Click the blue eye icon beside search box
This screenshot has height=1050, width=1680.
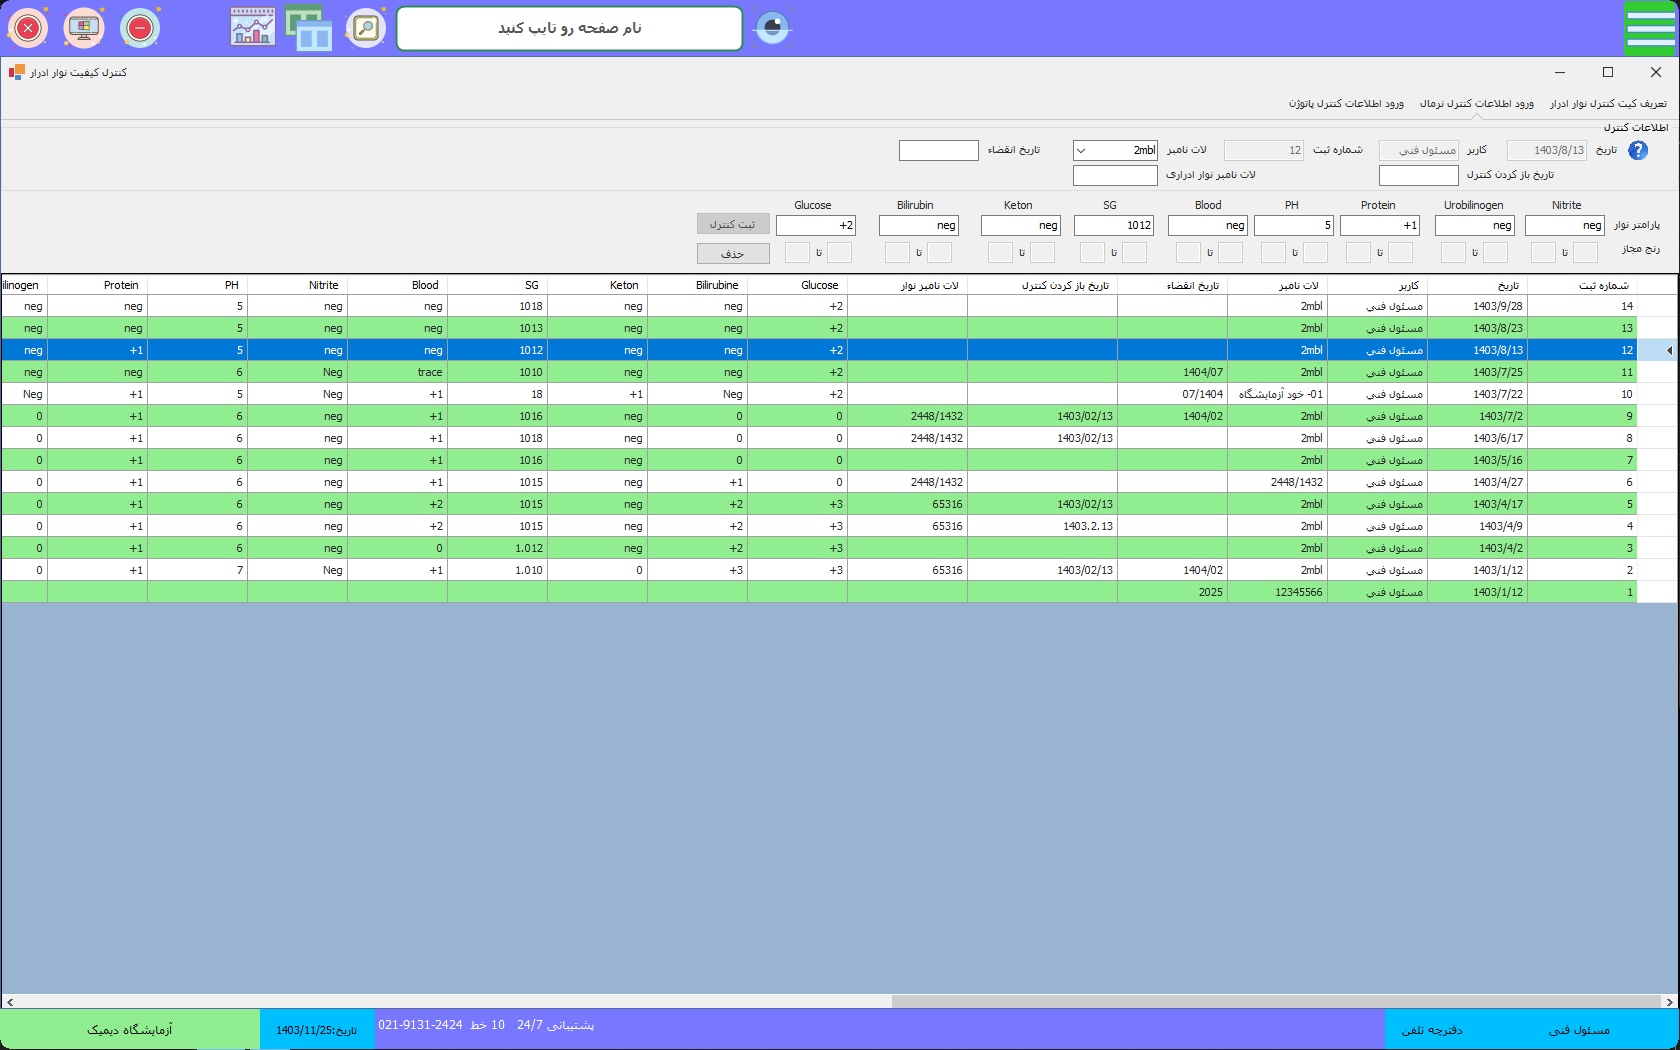(x=772, y=28)
